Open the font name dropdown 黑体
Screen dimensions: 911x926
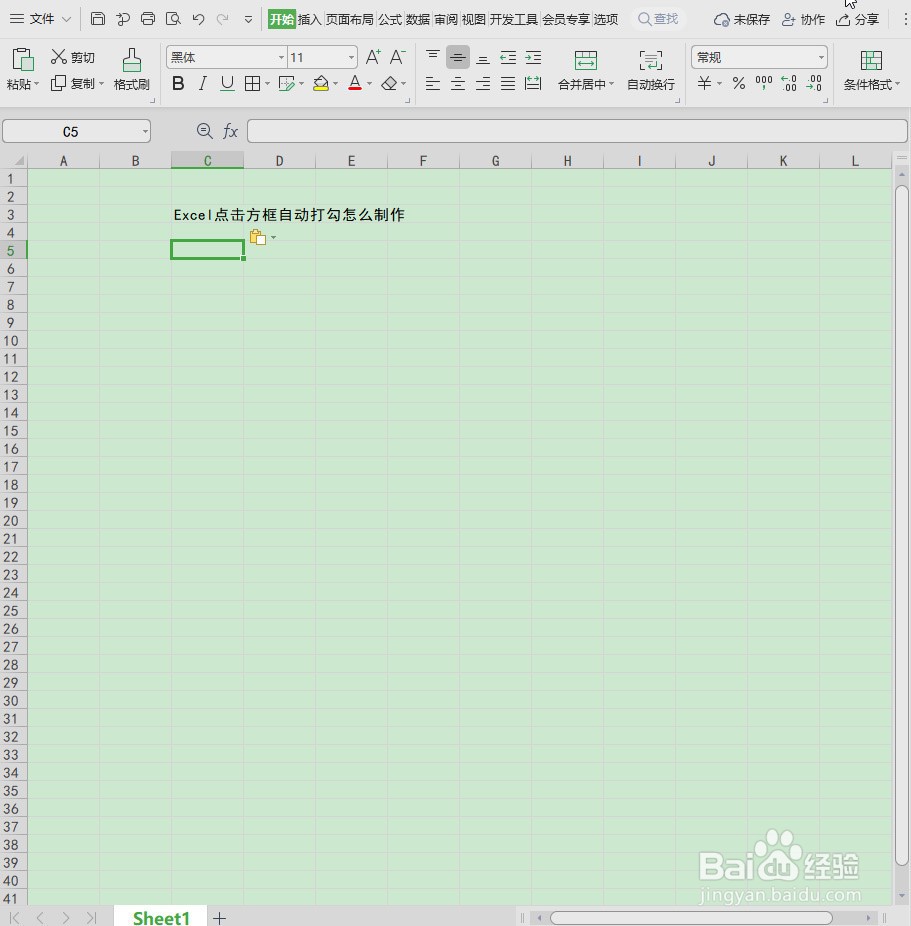pyautogui.click(x=282, y=58)
